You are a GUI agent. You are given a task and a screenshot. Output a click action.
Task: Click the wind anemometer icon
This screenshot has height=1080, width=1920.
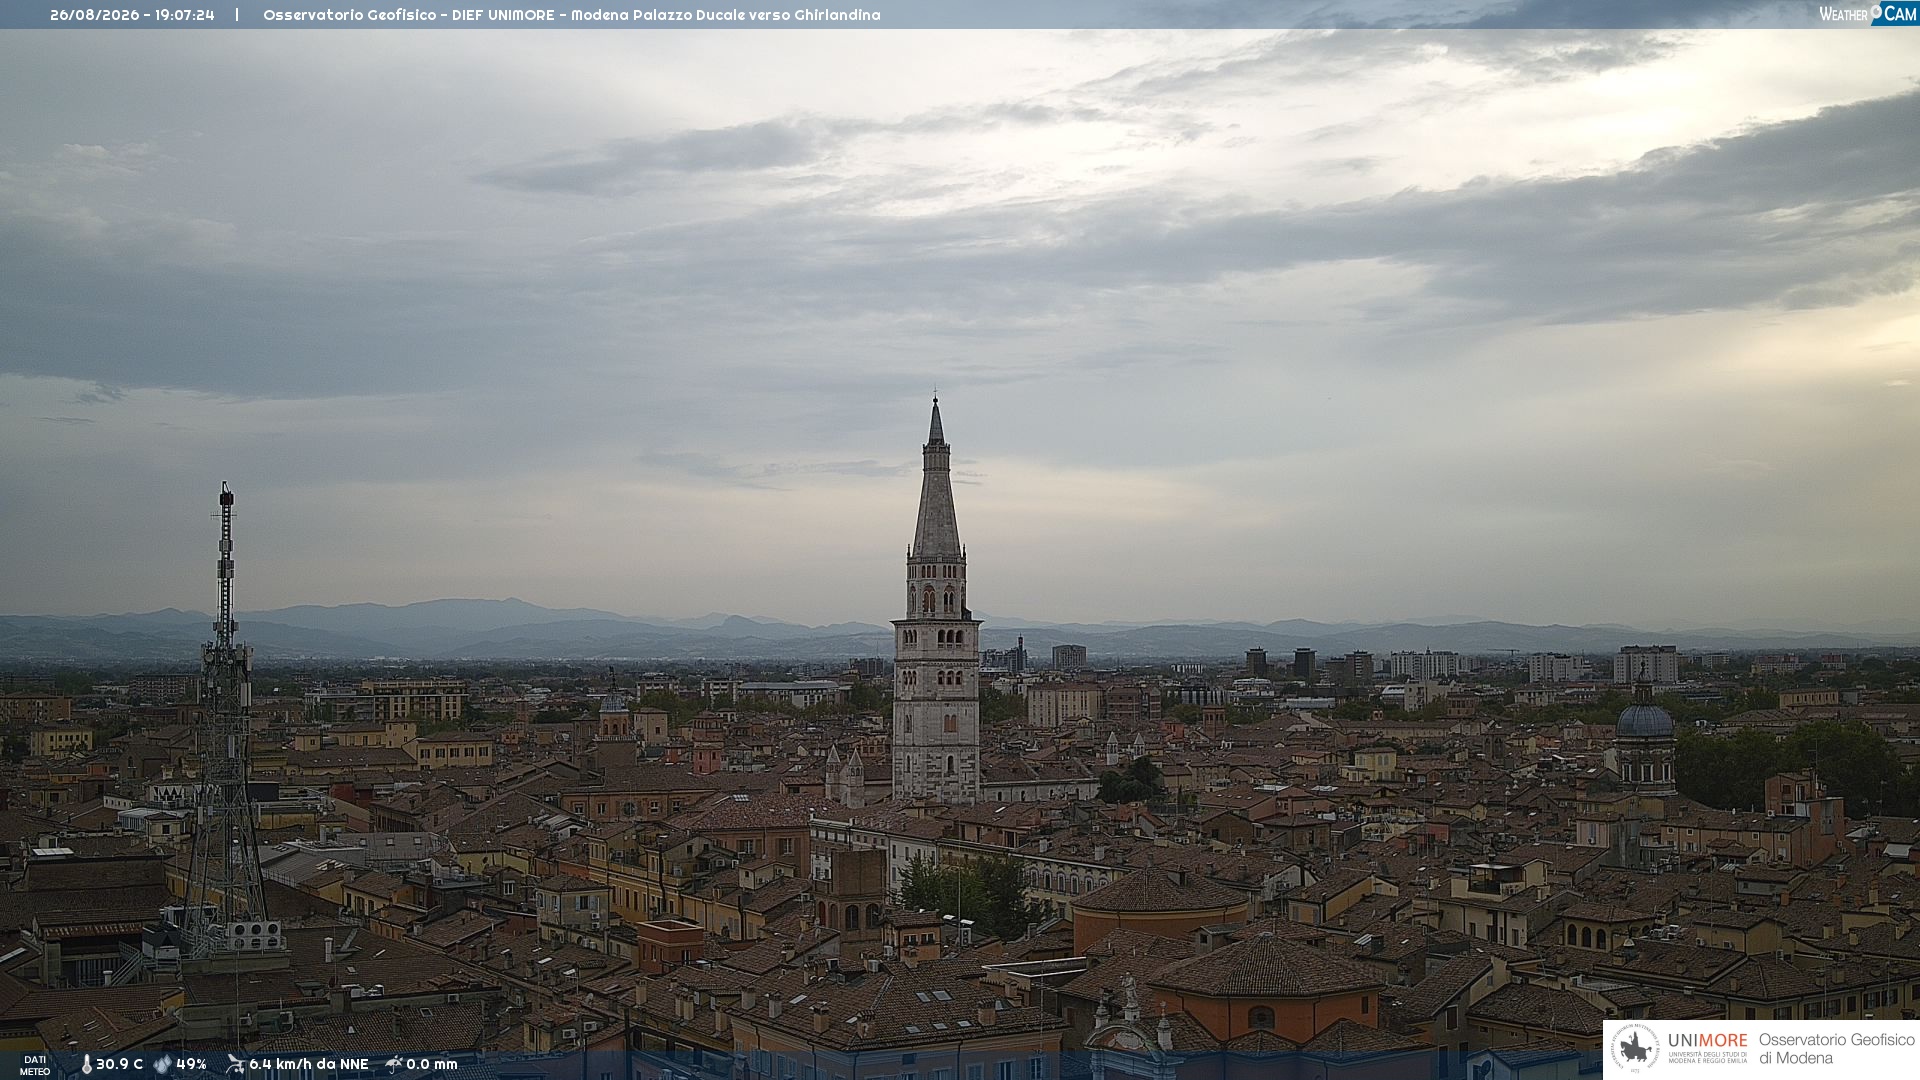coord(235,1064)
